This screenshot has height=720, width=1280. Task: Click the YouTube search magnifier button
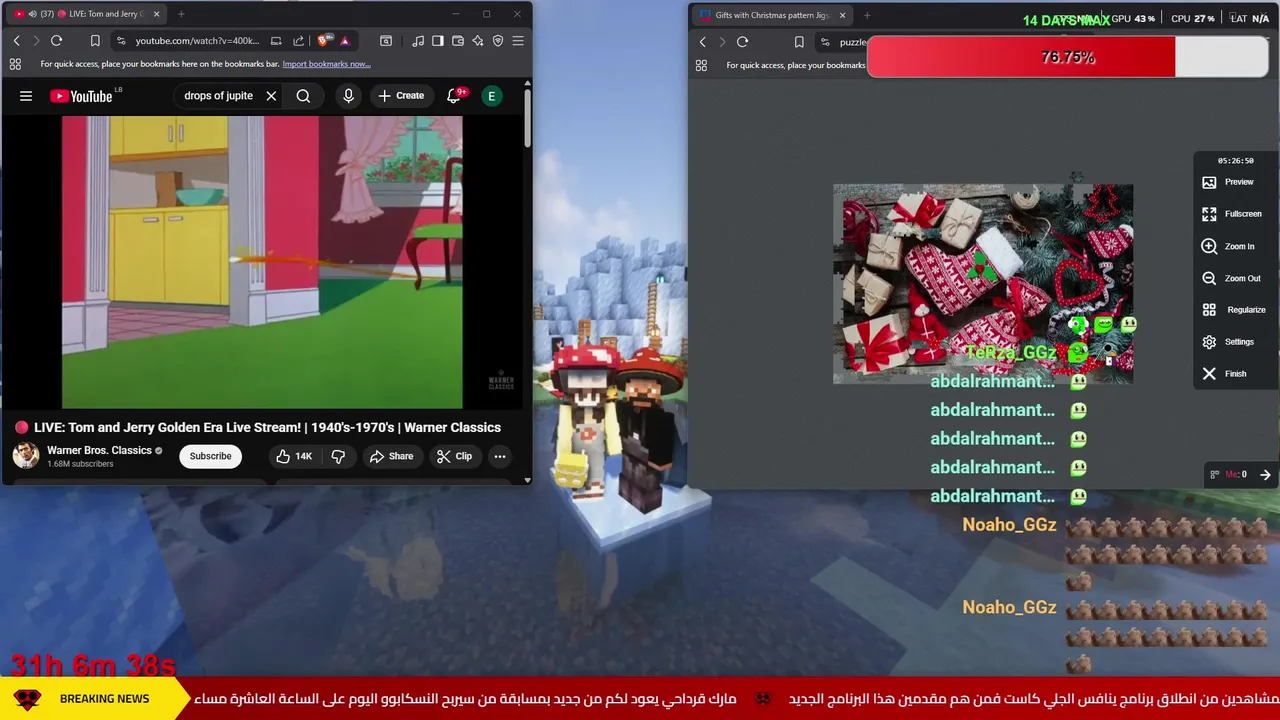(x=303, y=96)
